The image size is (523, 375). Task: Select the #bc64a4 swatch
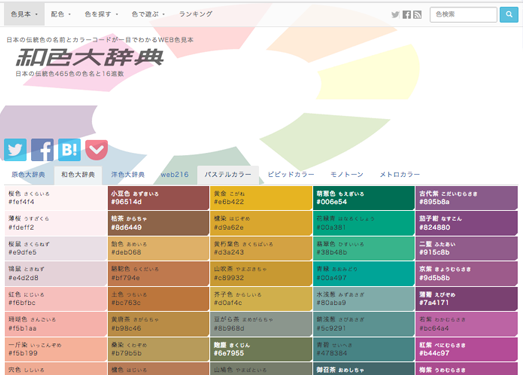467,324
